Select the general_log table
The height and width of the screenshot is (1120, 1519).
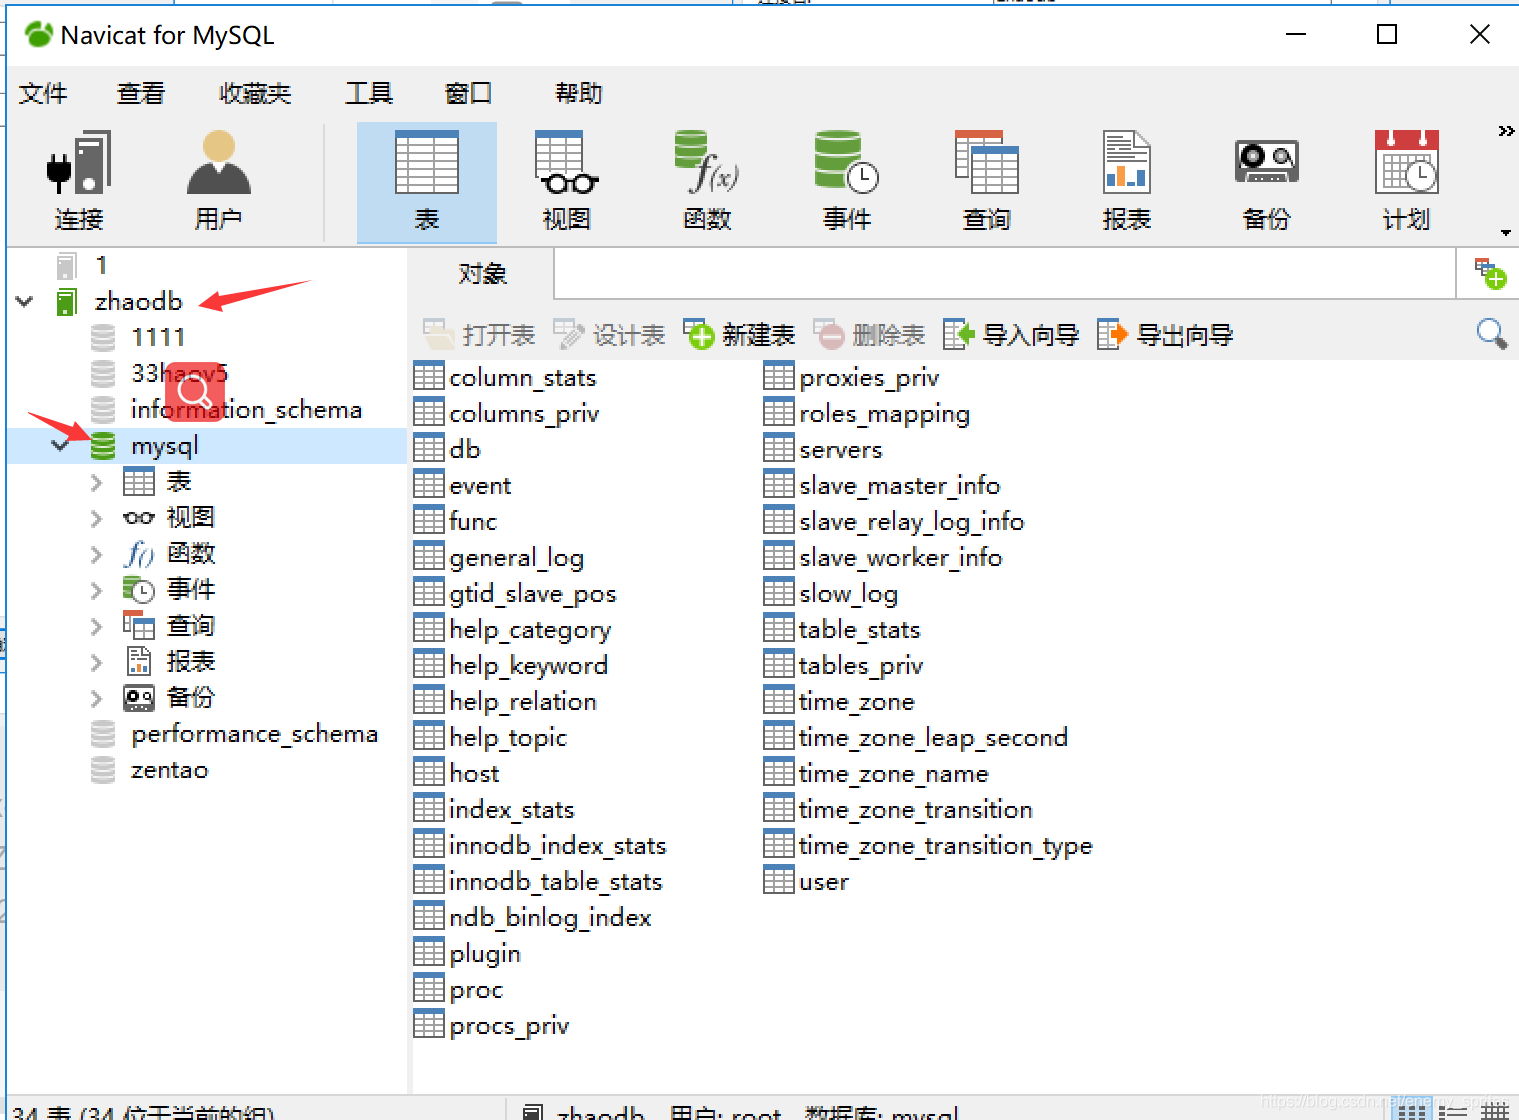coord(516,557)
